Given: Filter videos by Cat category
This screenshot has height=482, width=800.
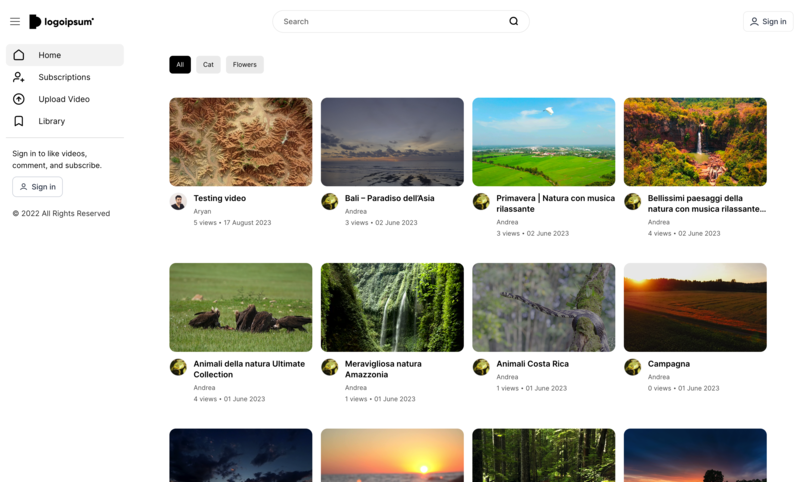Looking at the screenshot, I should click(208, 65).
